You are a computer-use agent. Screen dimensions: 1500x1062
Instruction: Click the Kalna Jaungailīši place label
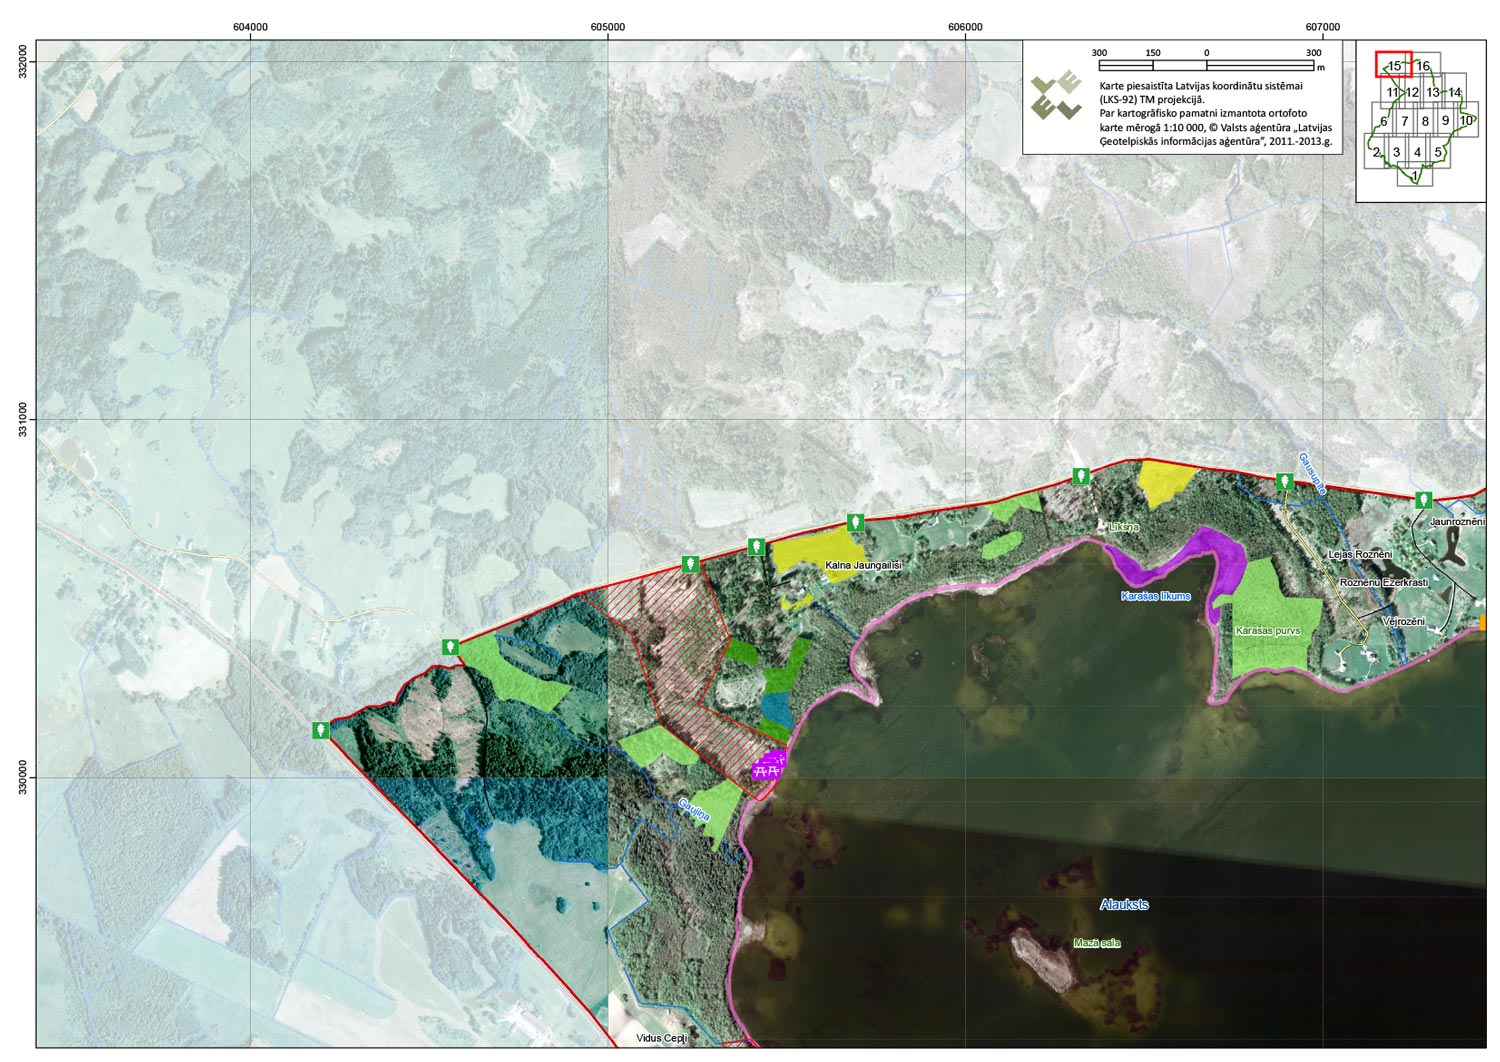click(x=863, y=566)
